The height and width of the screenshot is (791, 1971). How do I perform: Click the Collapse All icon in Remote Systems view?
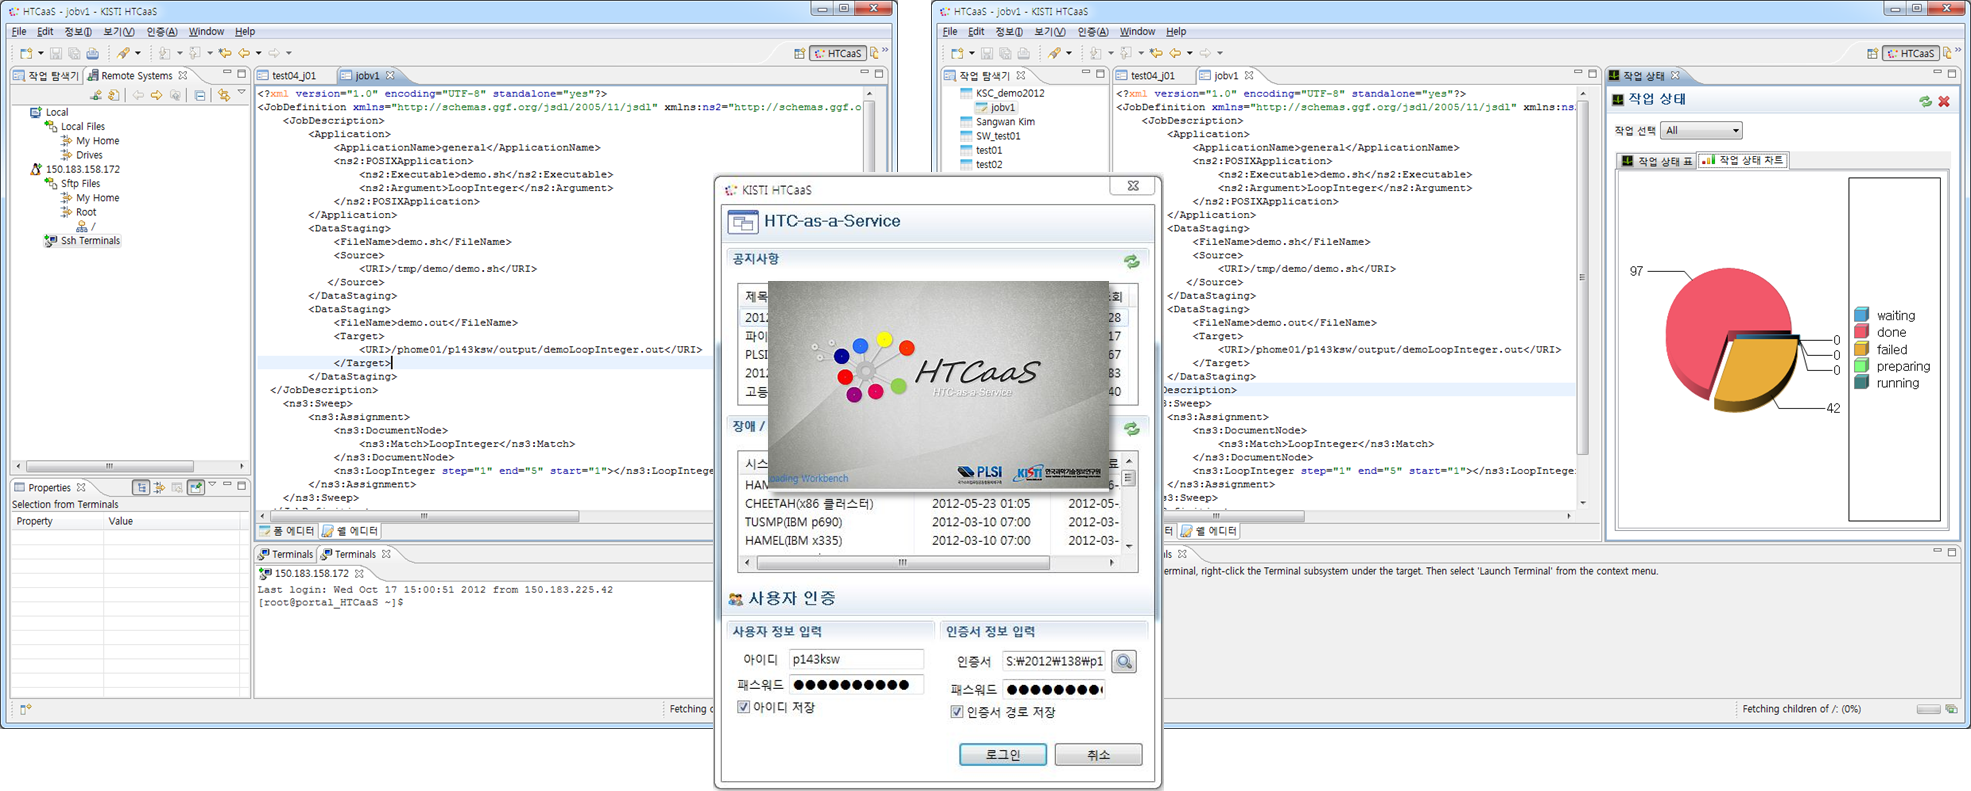[200, 95]
